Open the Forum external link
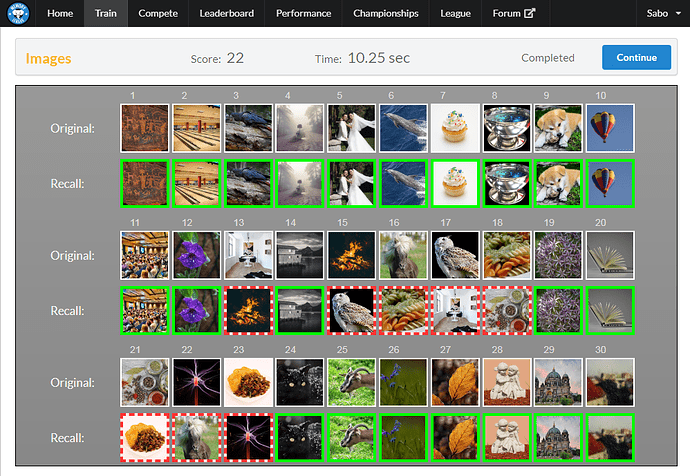 (514, 13)
